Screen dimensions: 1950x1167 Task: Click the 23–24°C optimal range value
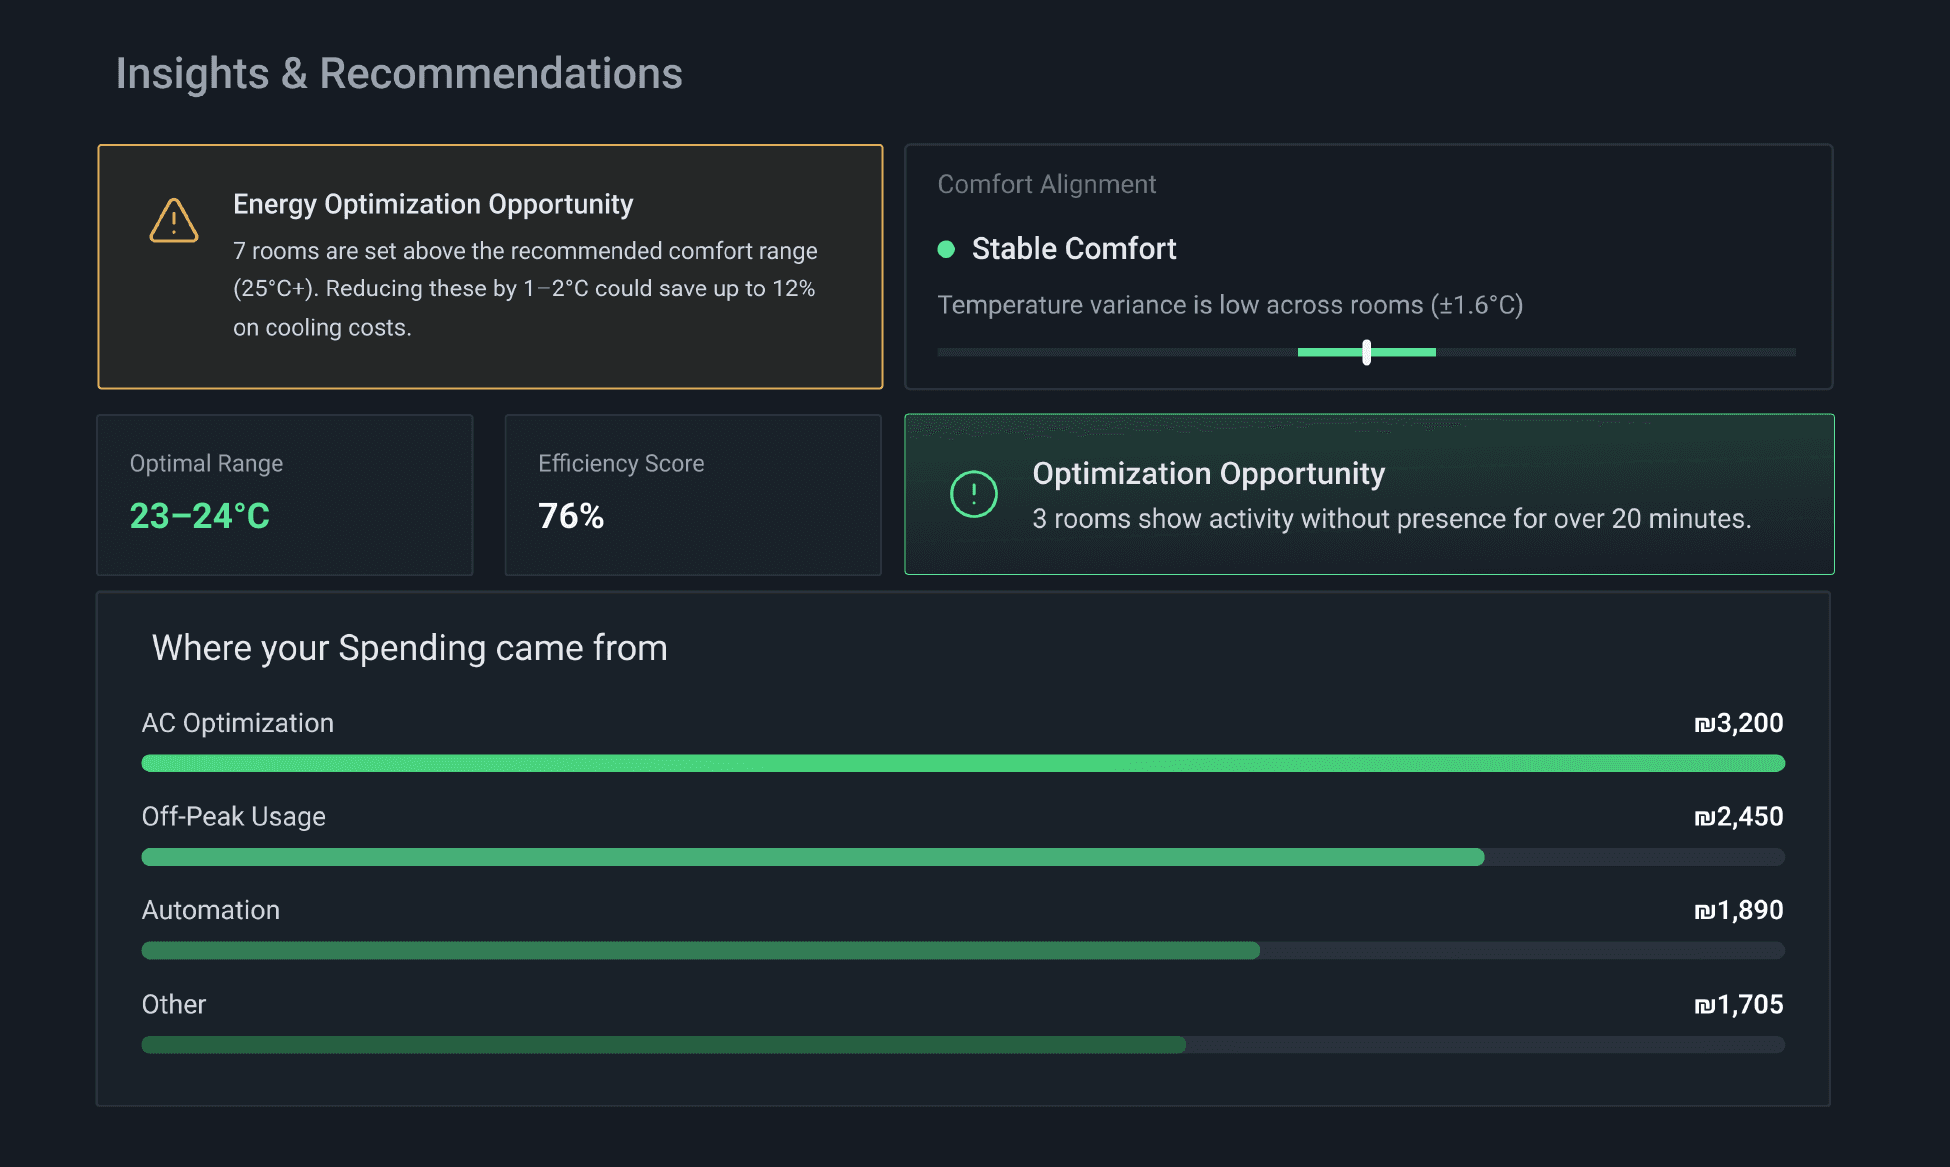pos(200,516)
